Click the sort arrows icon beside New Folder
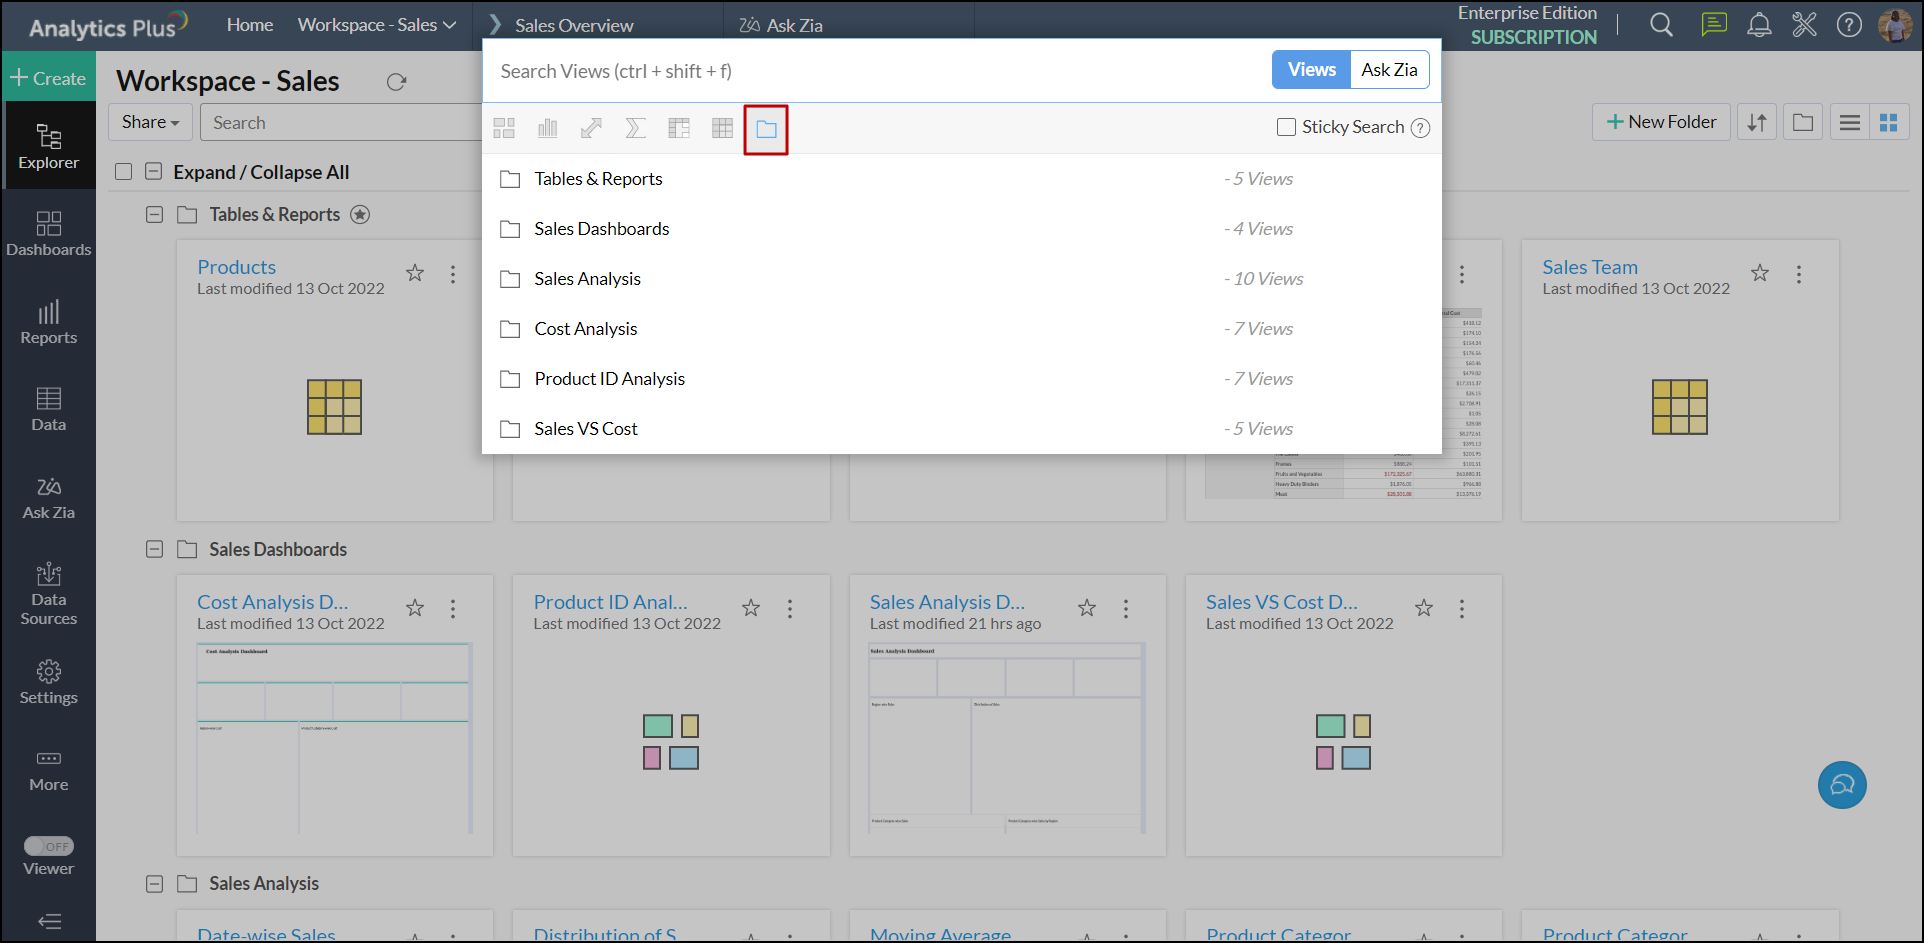Viewport: 1924px width, 943px height. coord(1757,123)
